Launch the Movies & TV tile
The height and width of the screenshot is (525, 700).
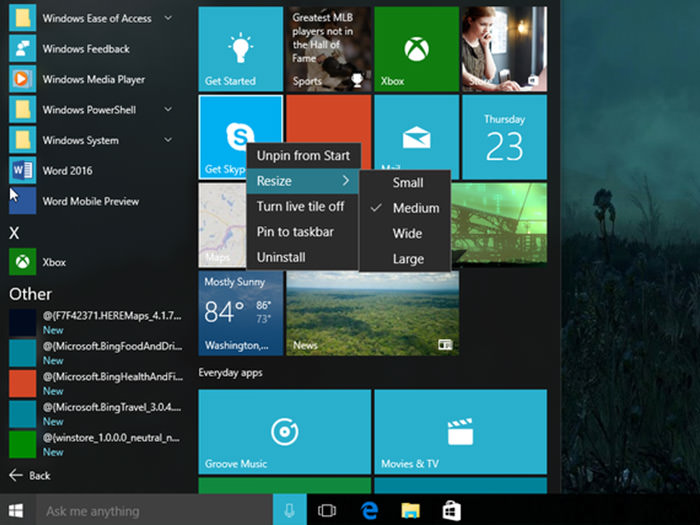459,432
